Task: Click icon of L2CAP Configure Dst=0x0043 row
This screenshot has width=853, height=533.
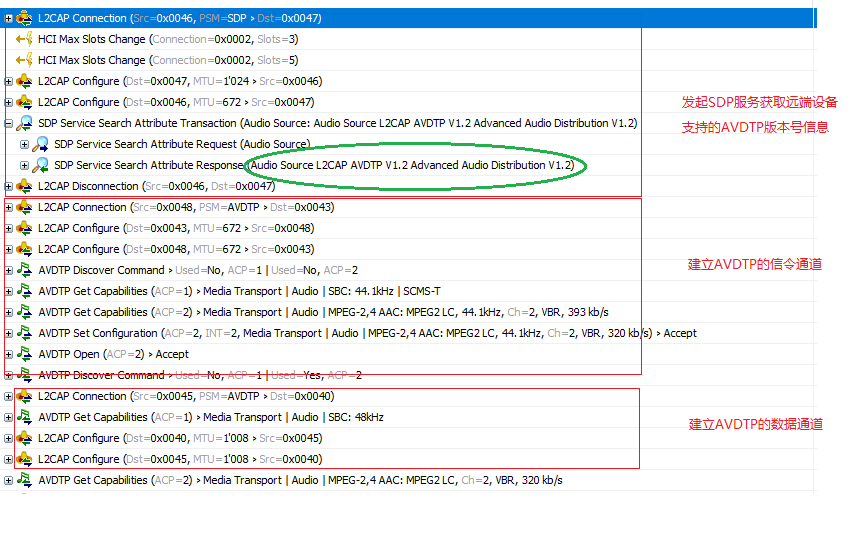Action: (x=24, y=228)
